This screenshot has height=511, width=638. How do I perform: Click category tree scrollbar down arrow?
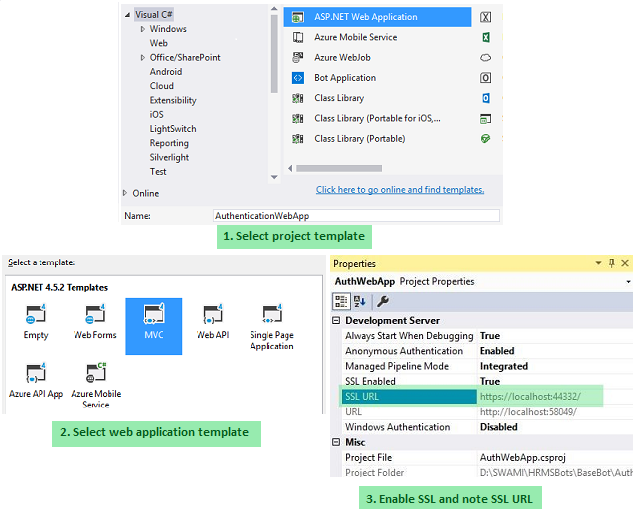click(x=274, y=177)
